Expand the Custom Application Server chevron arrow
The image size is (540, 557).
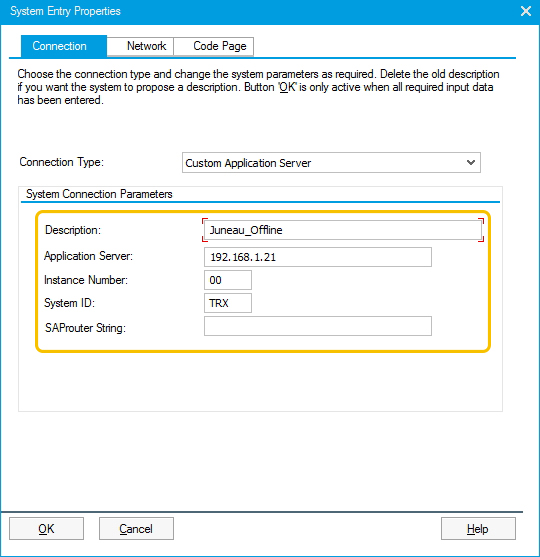471,163
